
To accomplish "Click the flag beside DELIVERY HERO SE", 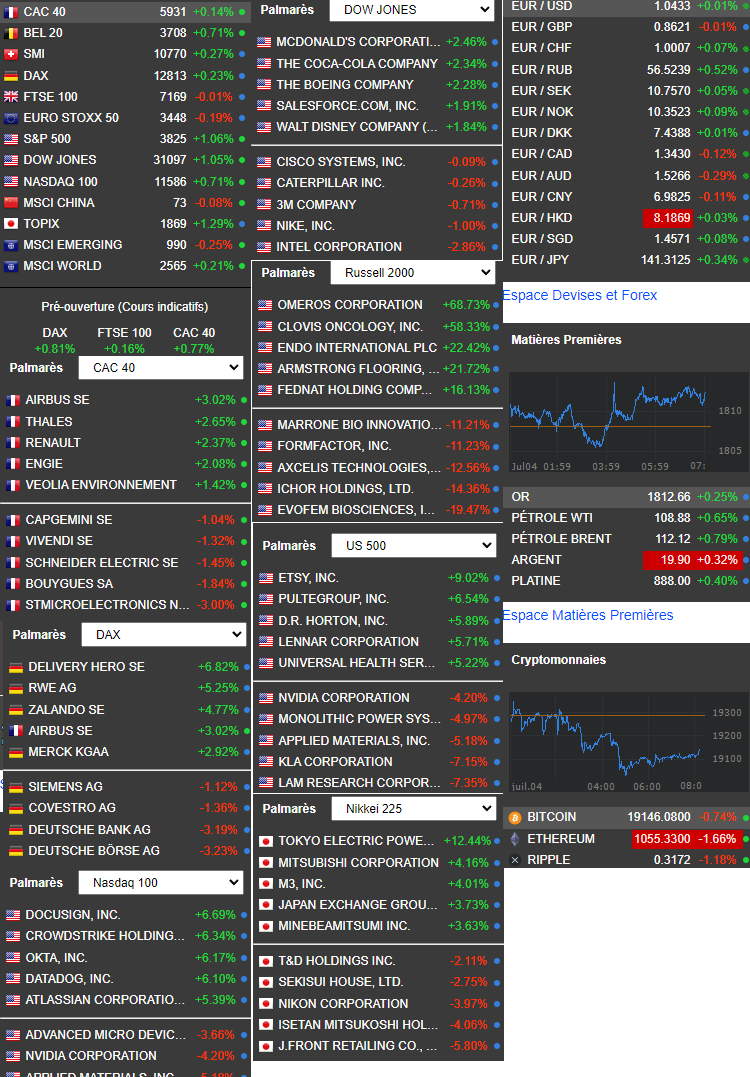I will [15, 667].
